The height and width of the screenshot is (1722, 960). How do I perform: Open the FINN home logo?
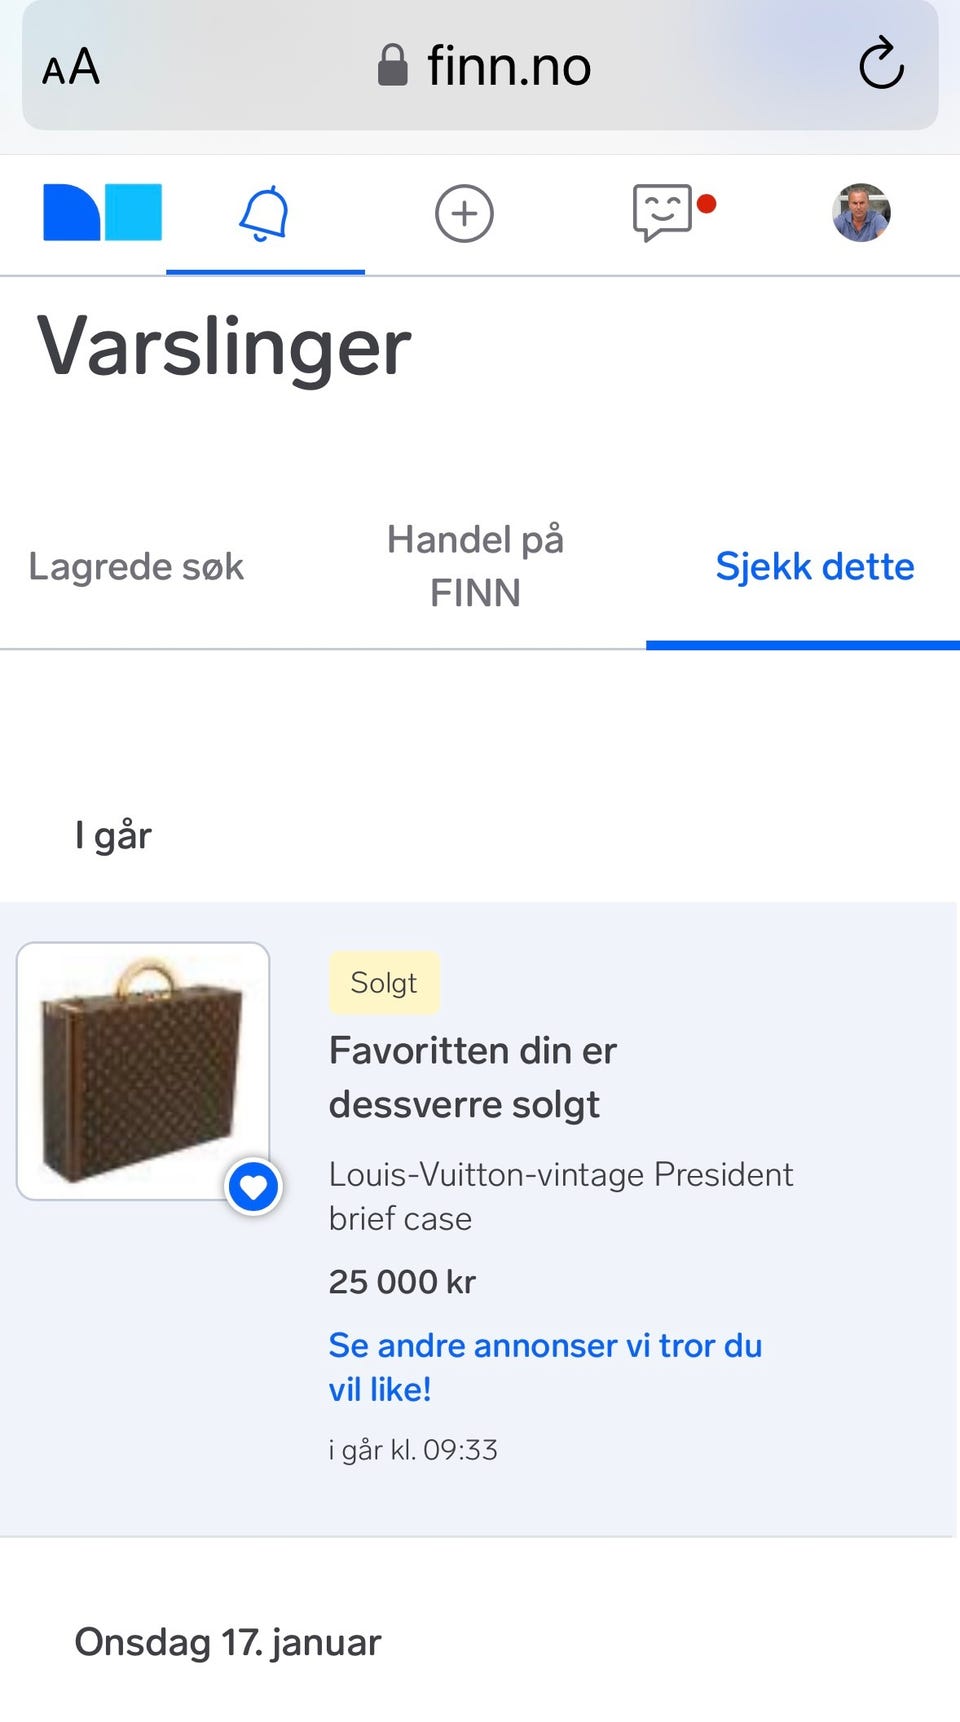point(102,212)
